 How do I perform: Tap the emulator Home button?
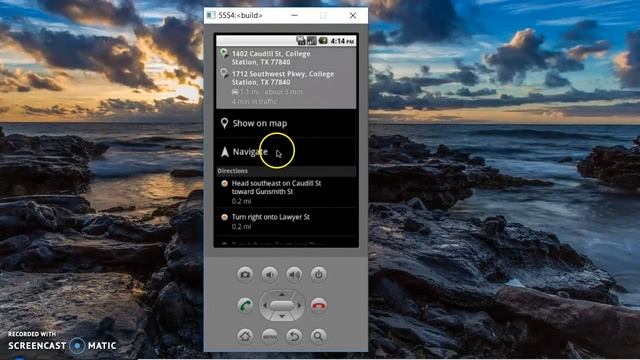pyautogui.click(x=245, y=336)
